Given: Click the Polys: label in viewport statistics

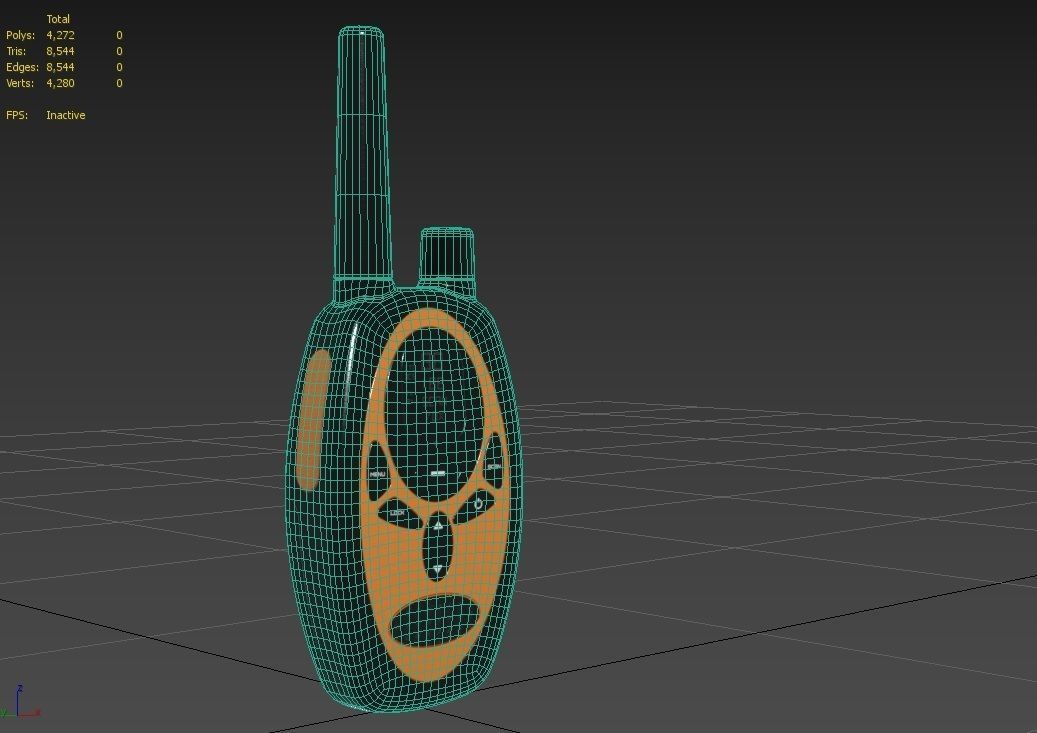Looking at the screenshot, I should 21,35.
